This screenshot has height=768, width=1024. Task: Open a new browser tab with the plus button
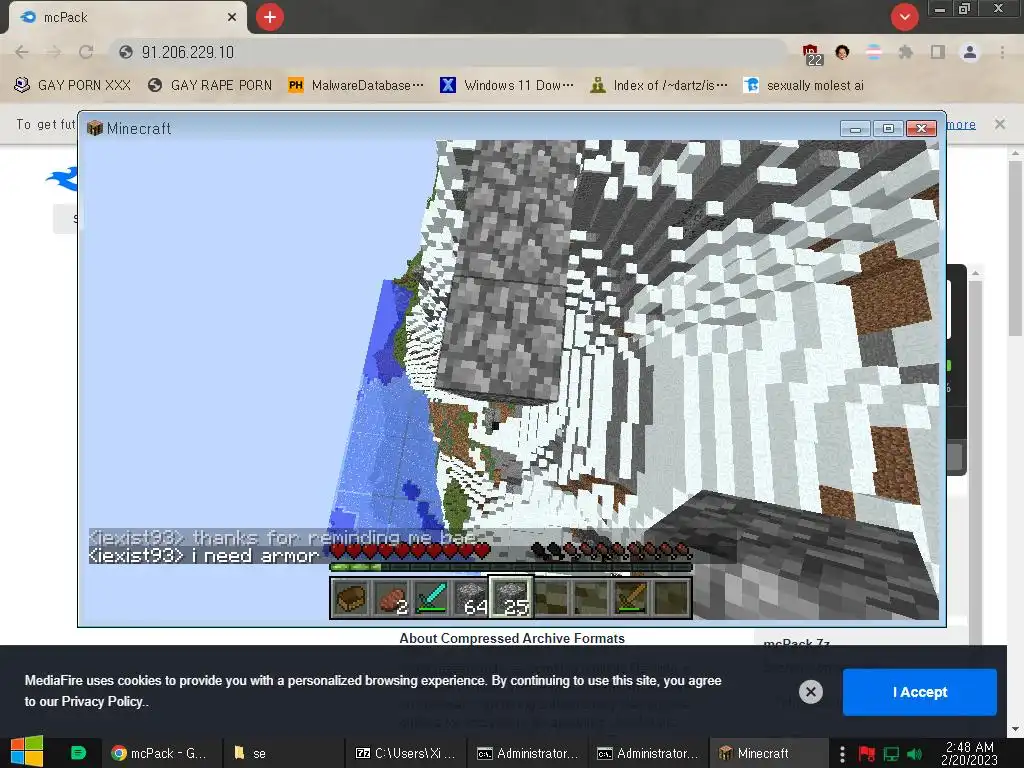click(270, 17)
